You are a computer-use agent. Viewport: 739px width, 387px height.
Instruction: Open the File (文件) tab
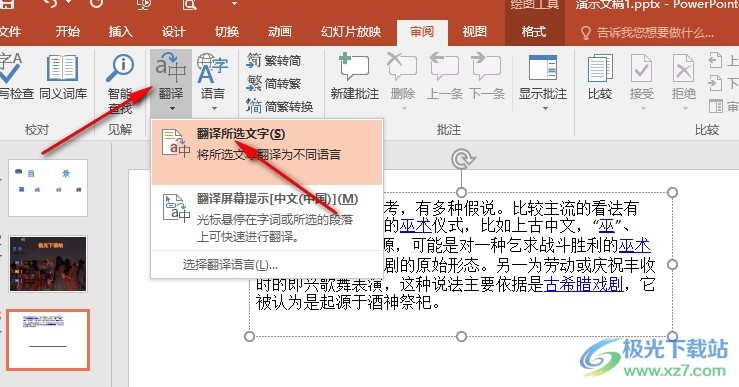[10, 32]
